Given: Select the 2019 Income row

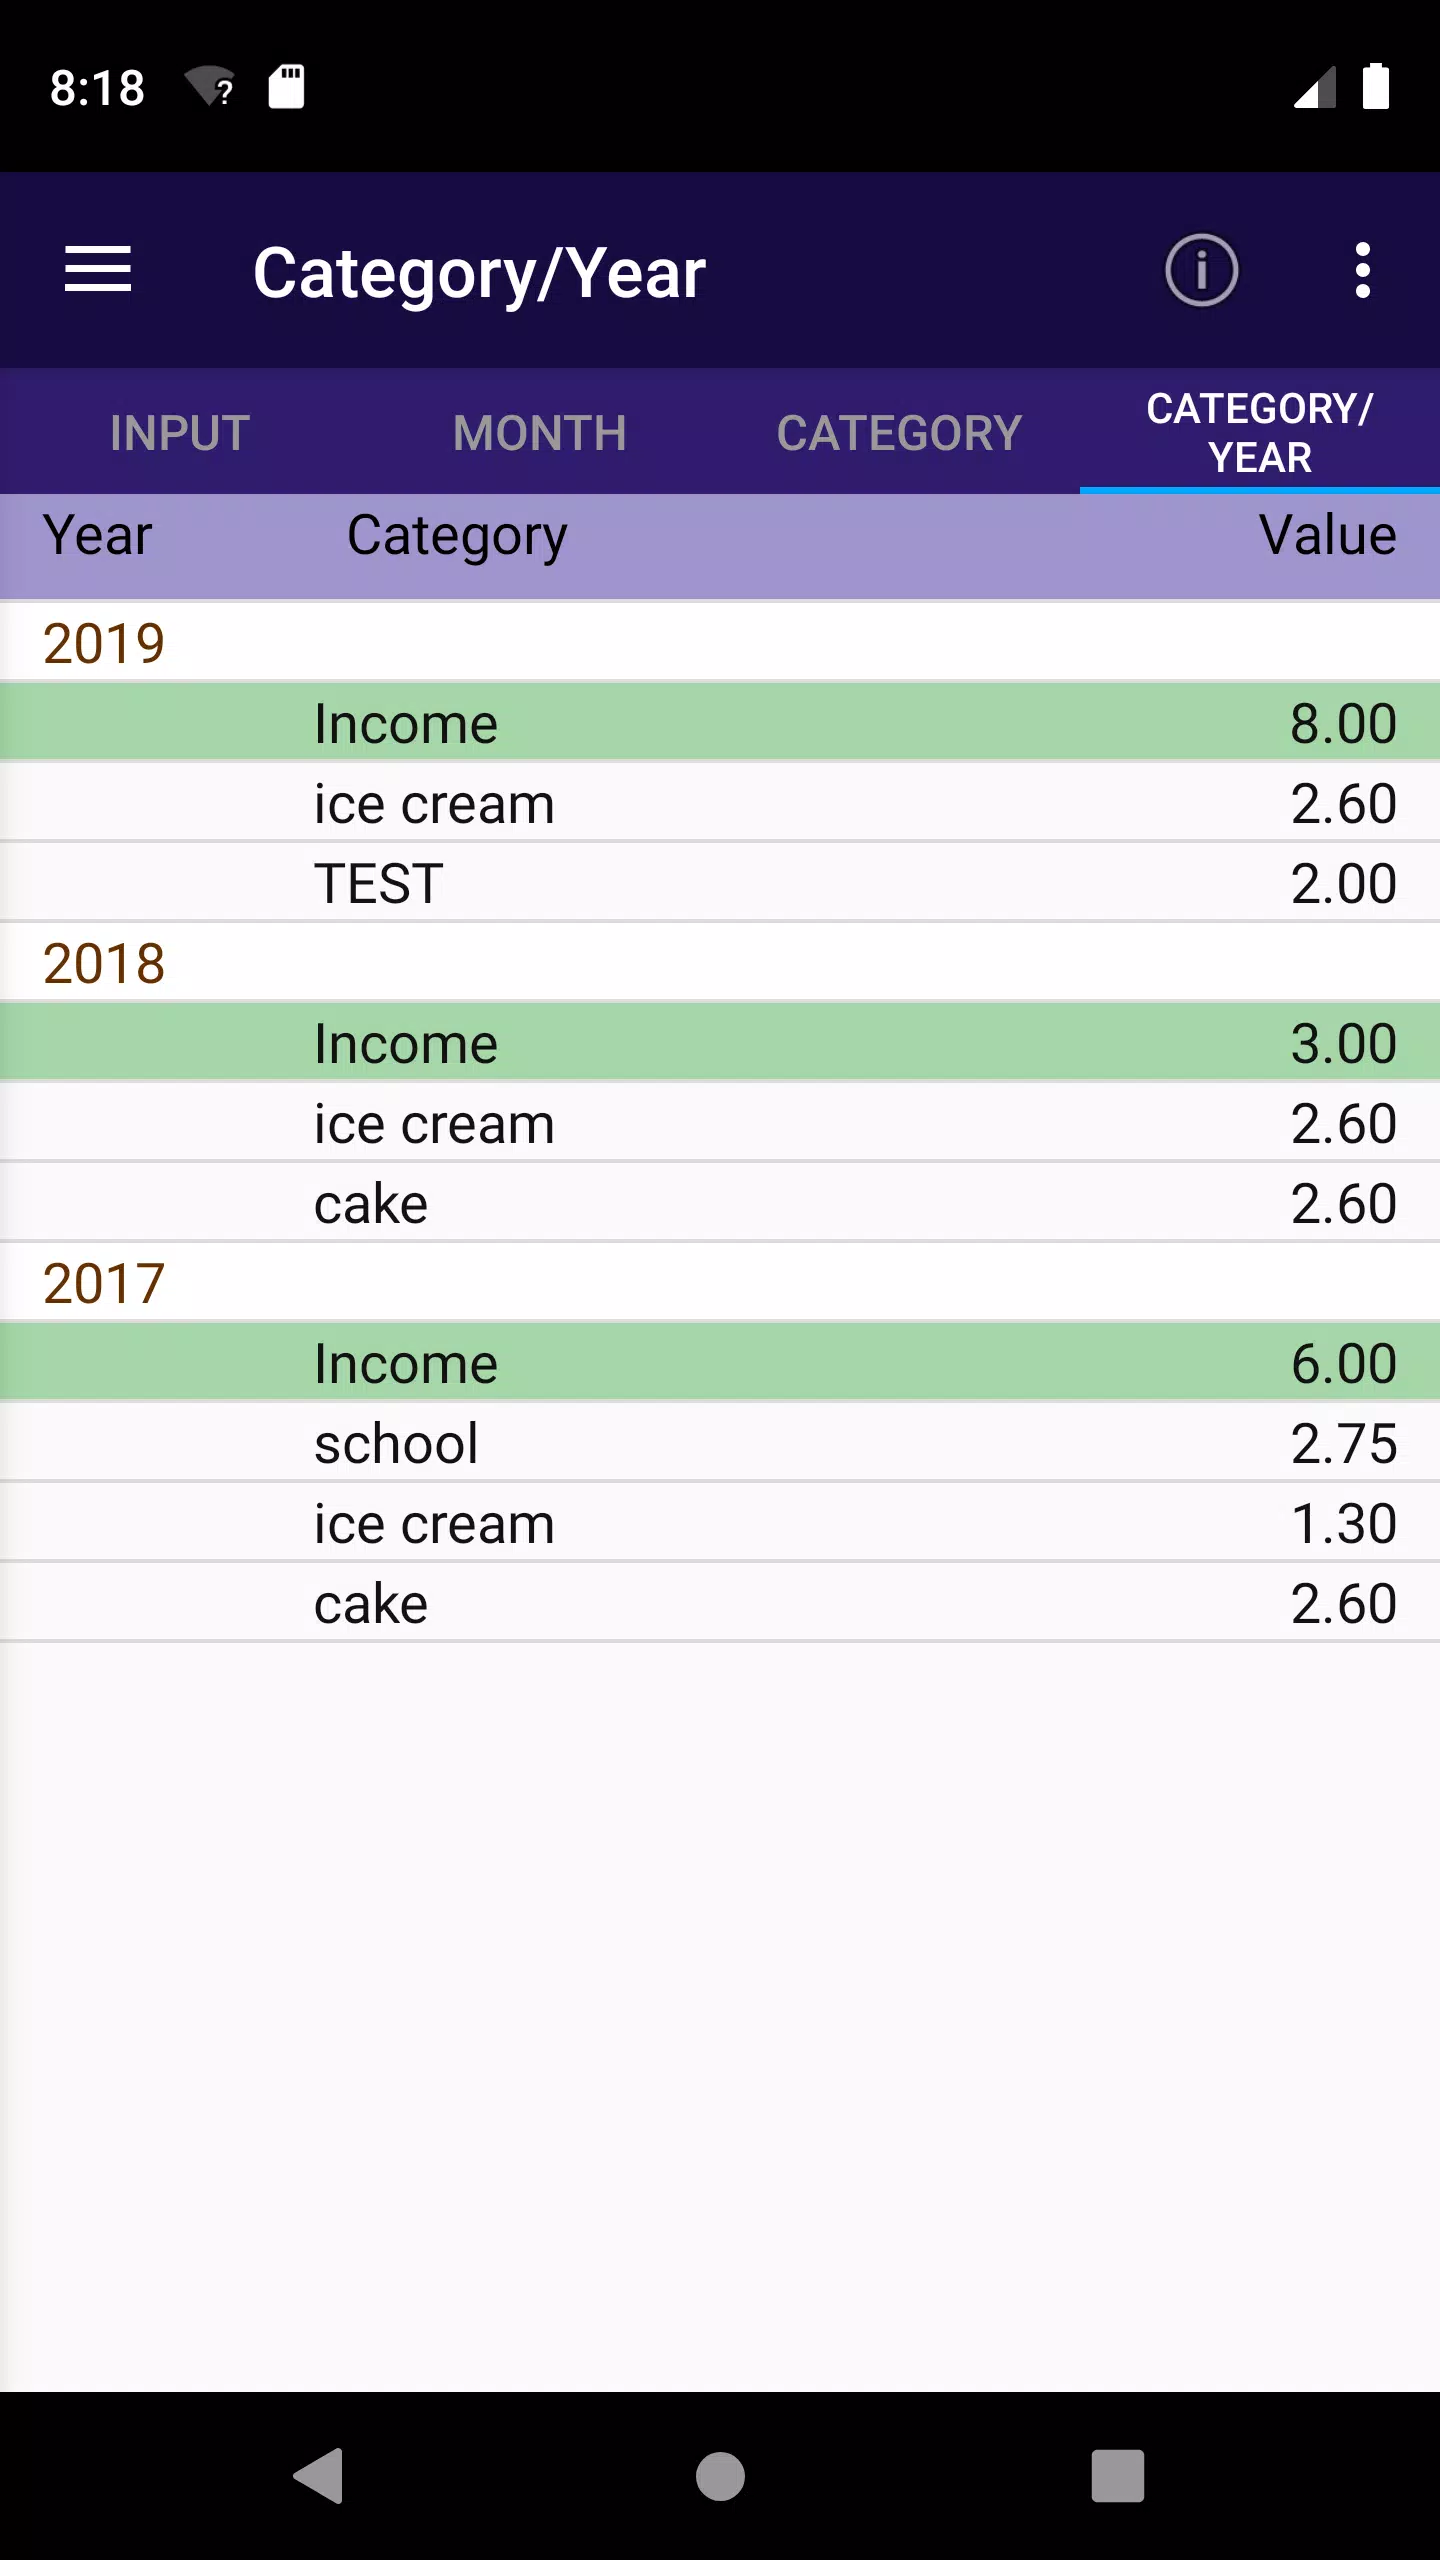Looking at the screenshot, I should click(x=720, y=722).
